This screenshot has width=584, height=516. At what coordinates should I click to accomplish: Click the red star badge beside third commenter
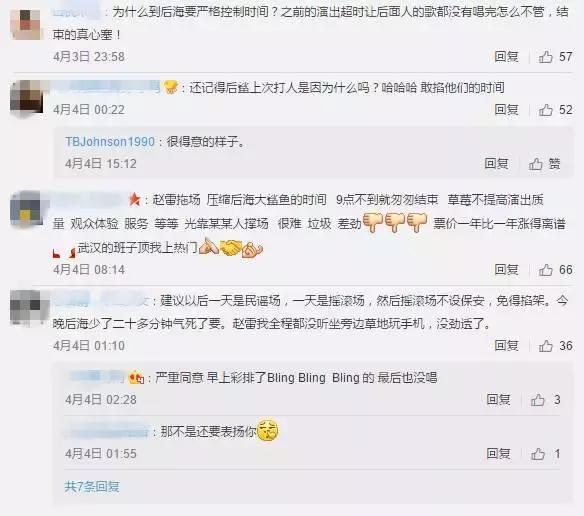[x=134, y=199]
